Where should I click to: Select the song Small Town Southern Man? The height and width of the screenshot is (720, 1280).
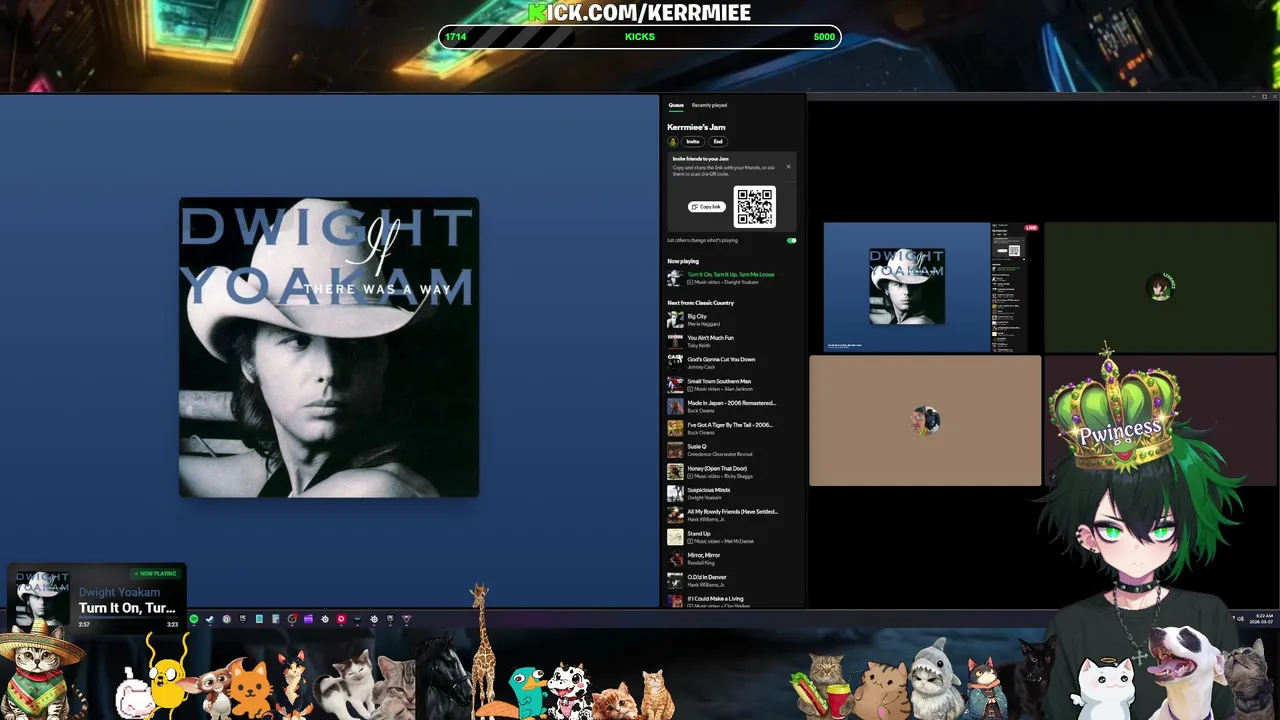click(719, 381)
